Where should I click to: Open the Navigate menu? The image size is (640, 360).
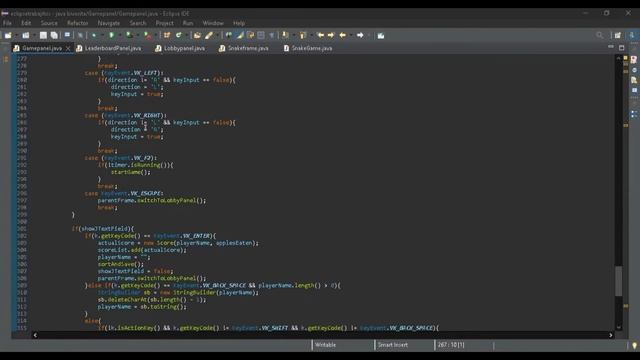(x=109, y=23)
